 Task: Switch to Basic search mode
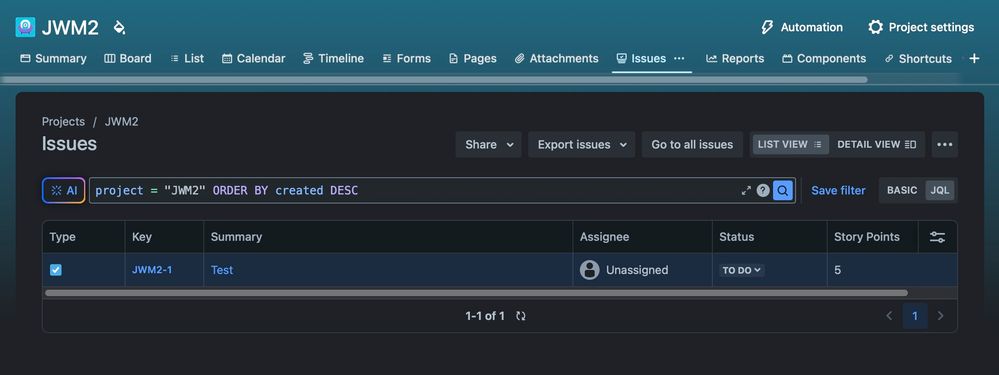[902, 190]
